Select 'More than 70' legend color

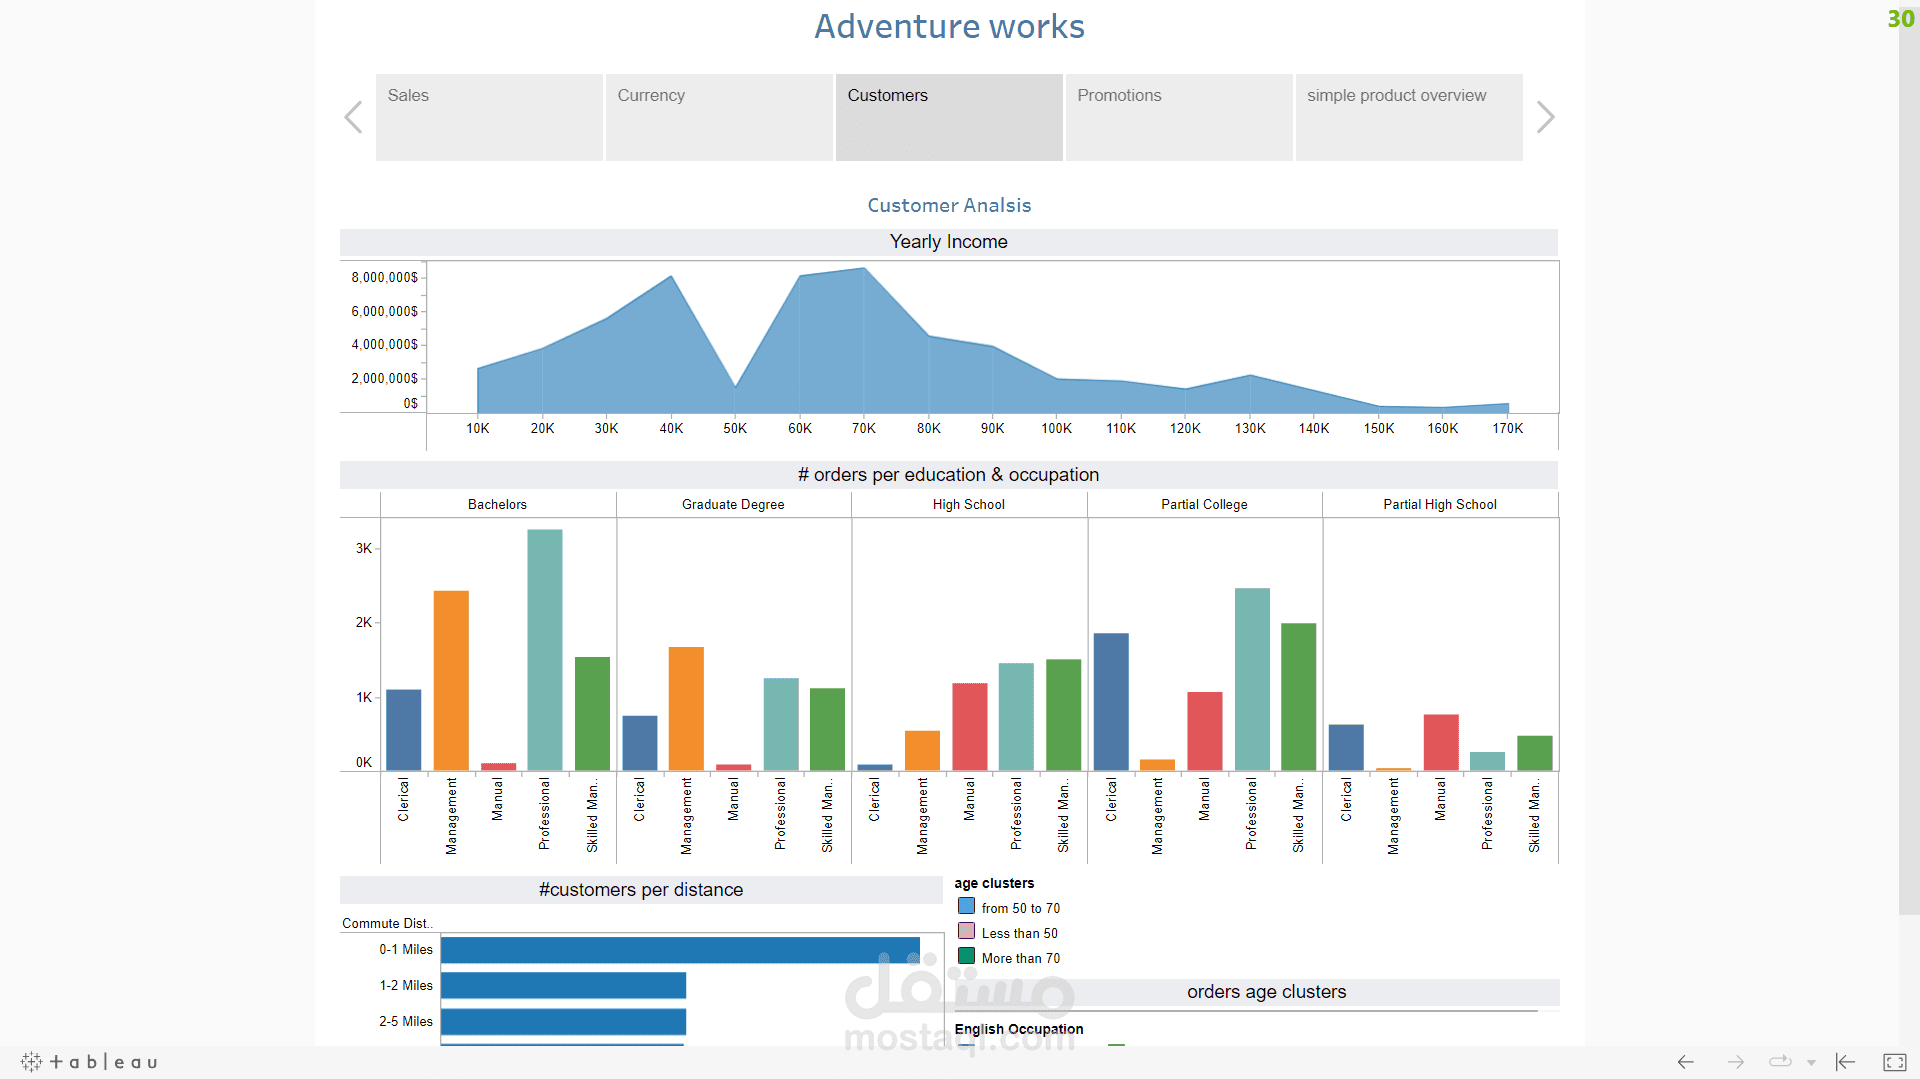pyautogui.click(x=966, y=957)
